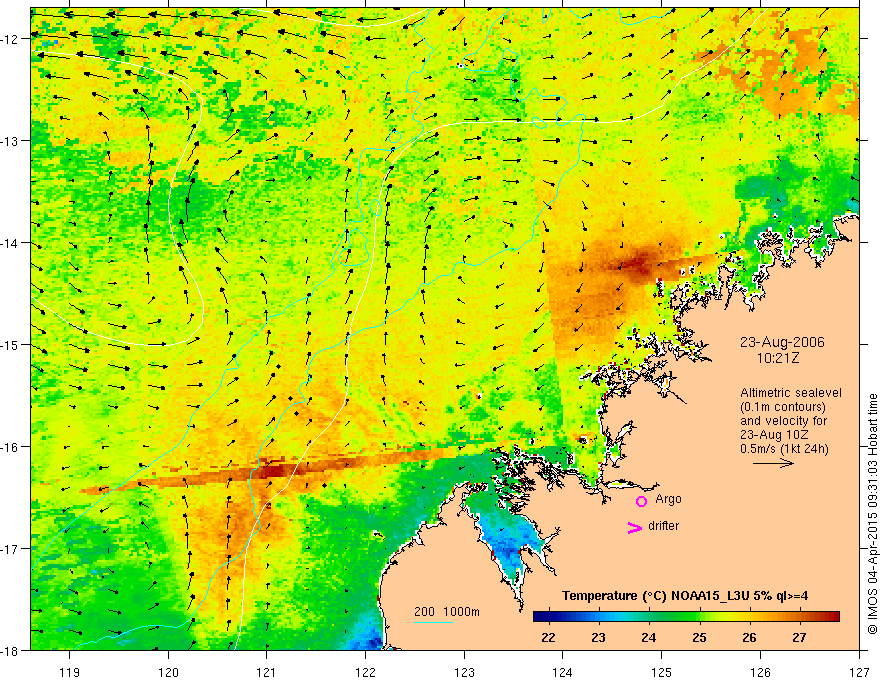The height and width of the screenshot is (680, 880).
Task: Click the temperature color bar at 27
Action: 799,617
